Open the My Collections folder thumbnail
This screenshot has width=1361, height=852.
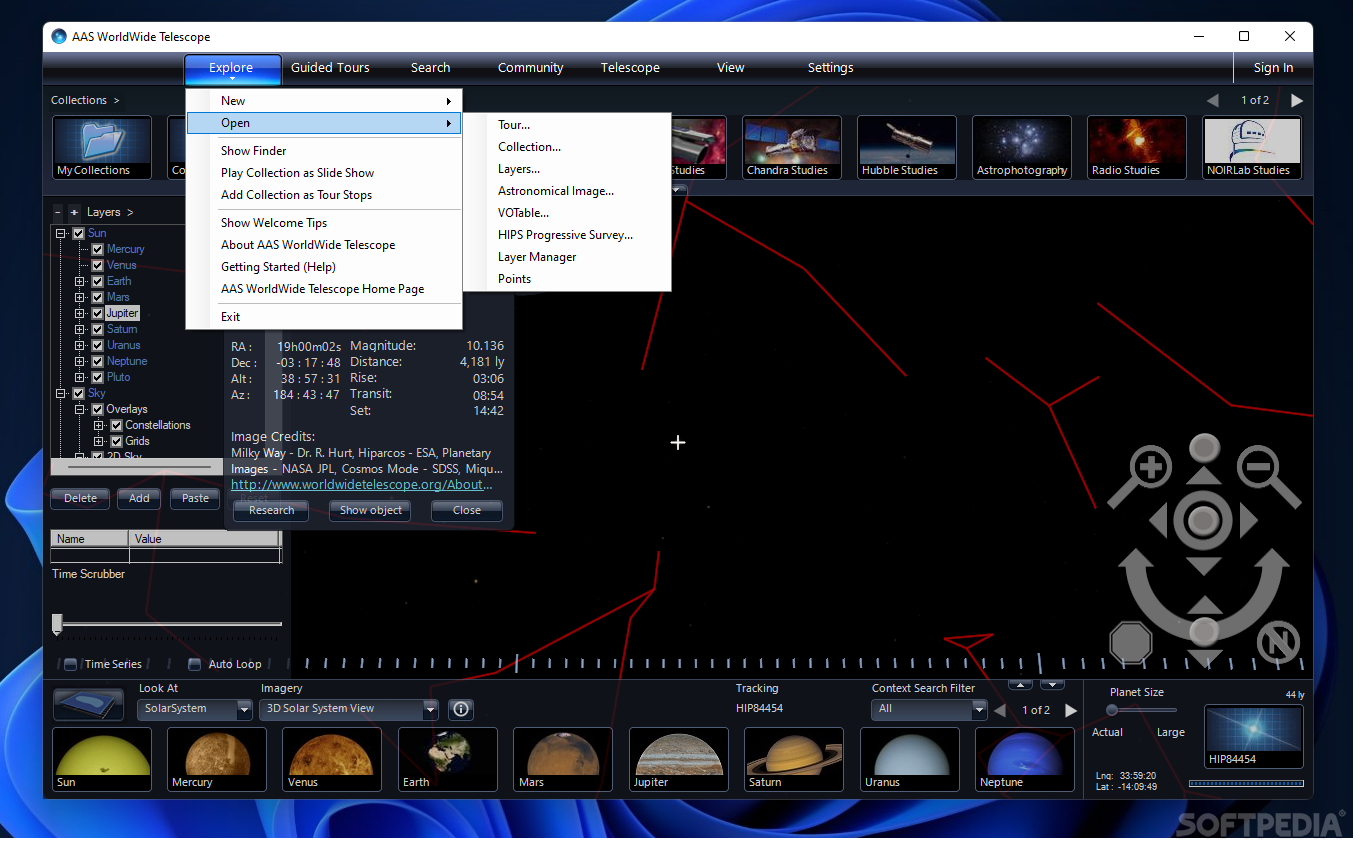point(102,148)
